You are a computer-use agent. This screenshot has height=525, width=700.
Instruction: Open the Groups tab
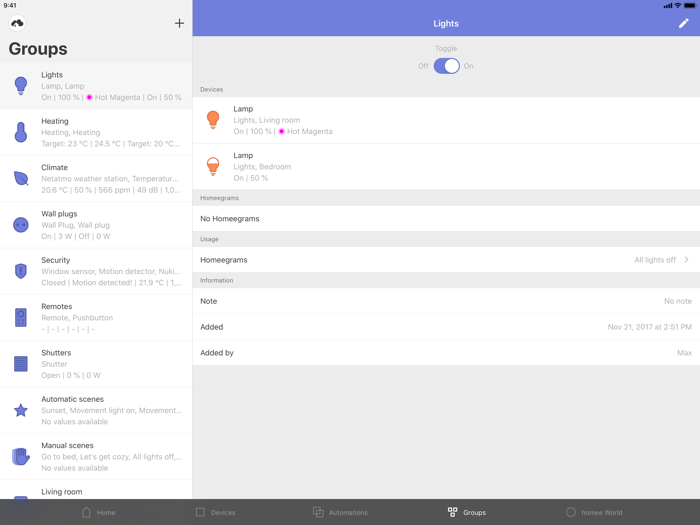click(467, 512)
